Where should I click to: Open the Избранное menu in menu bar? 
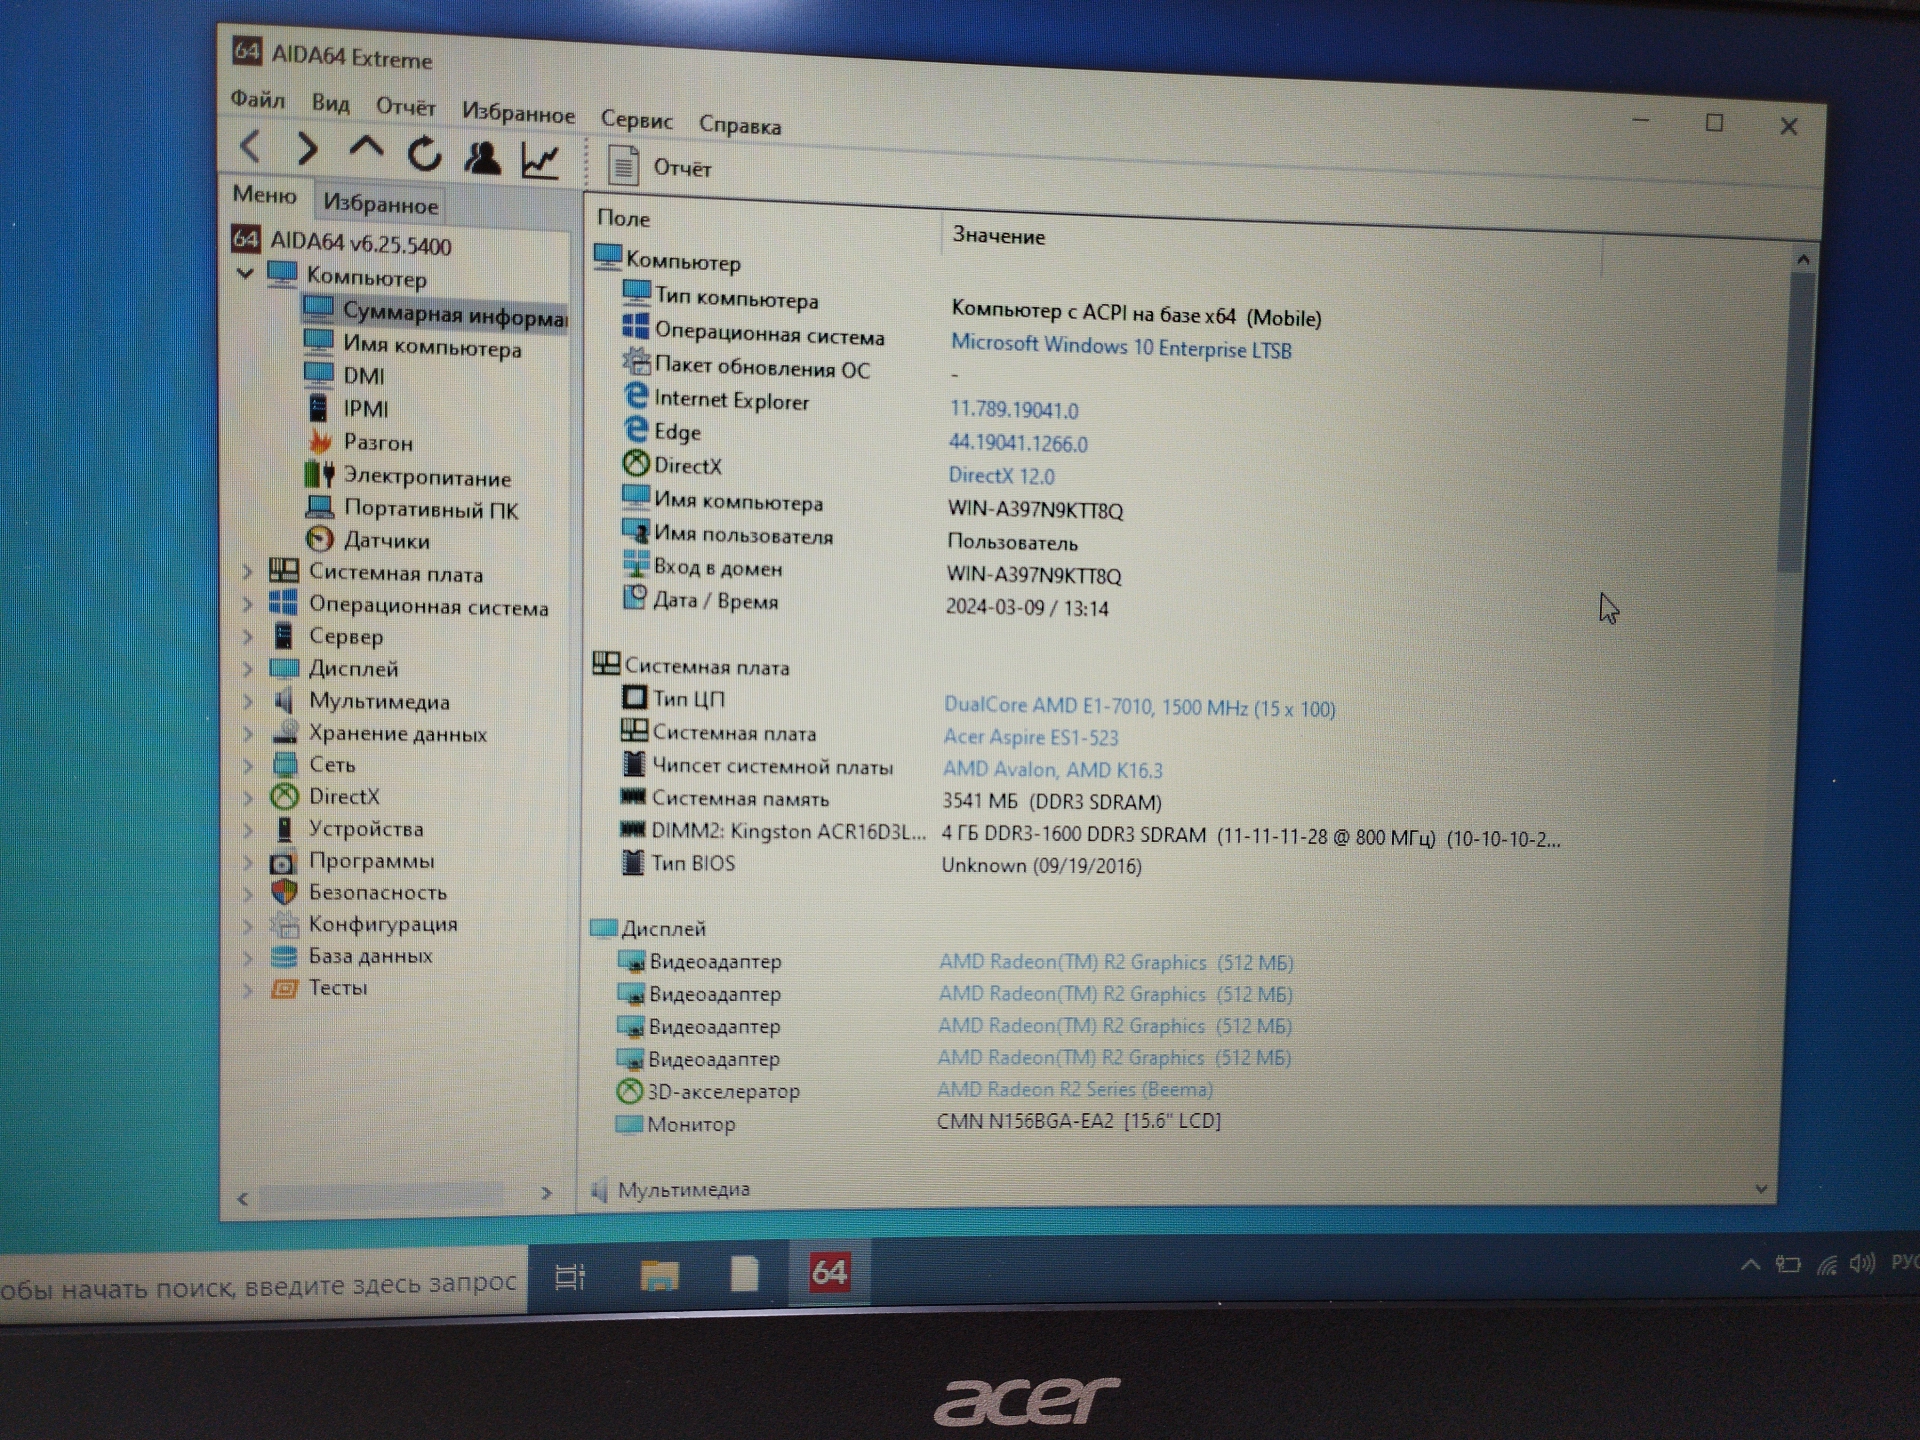518,112
